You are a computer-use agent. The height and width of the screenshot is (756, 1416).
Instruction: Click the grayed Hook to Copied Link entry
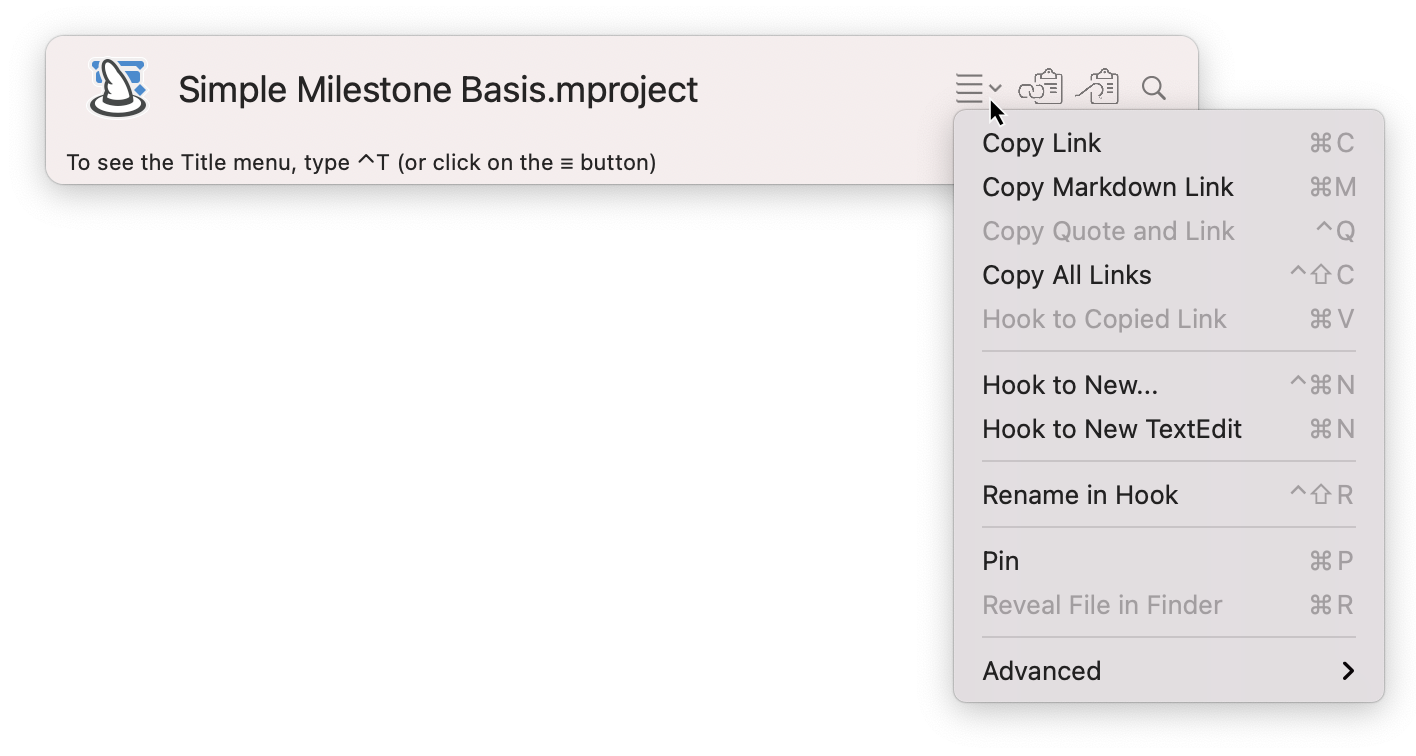tap(1105, 318)
